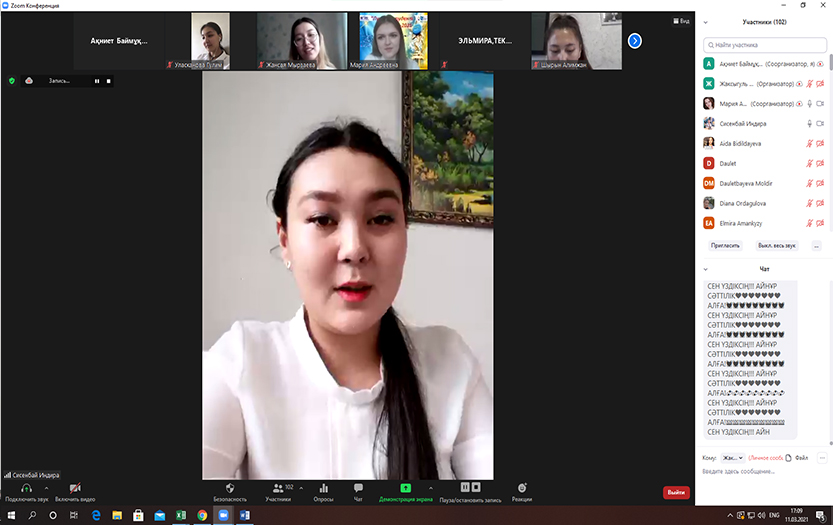
Task: Open the more options (...) participants menu
Action: 816,245
